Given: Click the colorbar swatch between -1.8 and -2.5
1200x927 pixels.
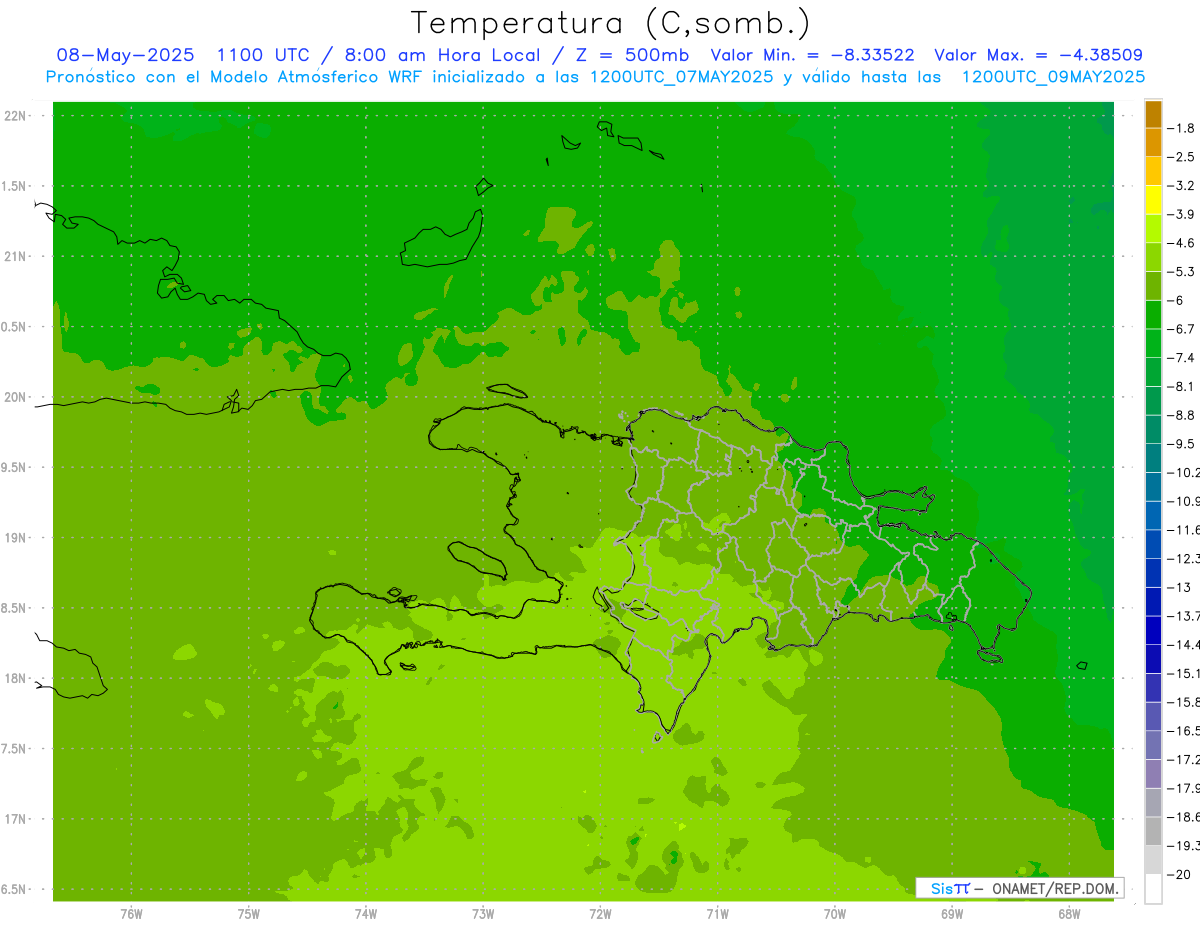Looking at the screenshot, I should 1153,143.
